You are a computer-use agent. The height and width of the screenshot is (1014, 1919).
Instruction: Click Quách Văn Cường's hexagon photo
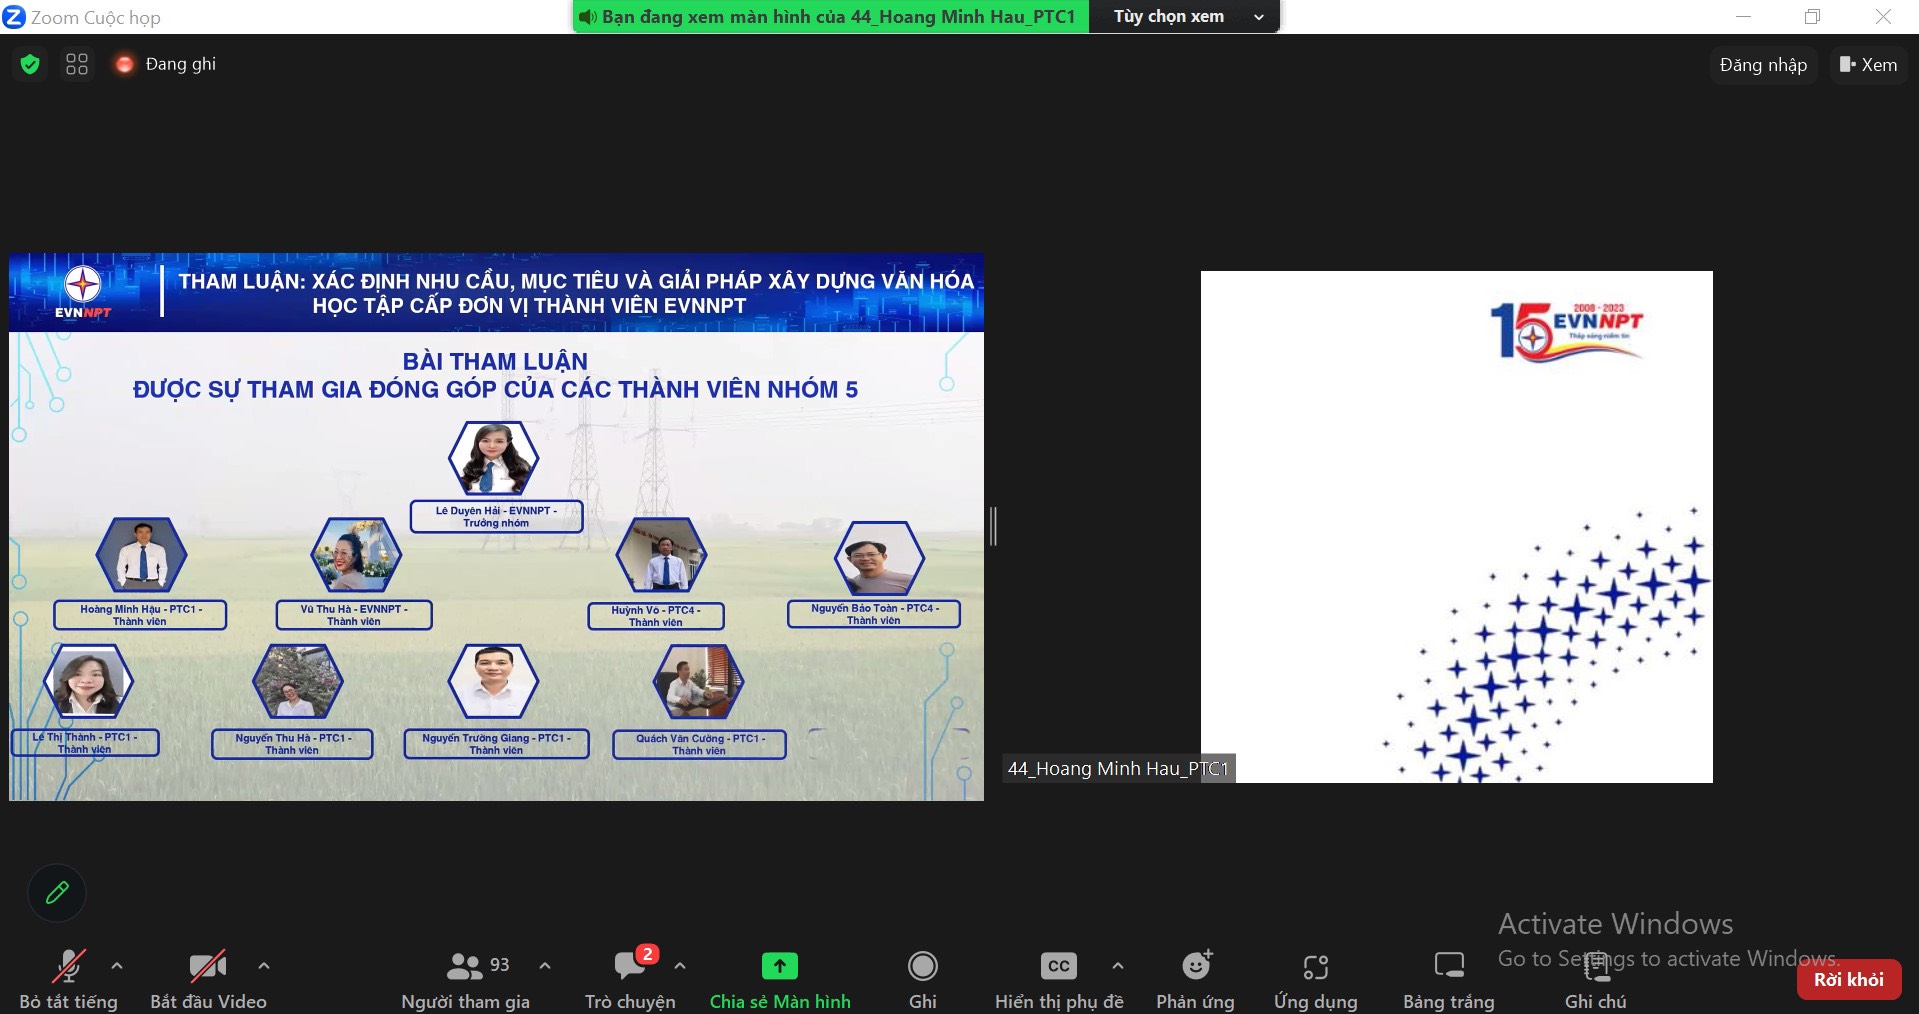click(x=698, y=681)
